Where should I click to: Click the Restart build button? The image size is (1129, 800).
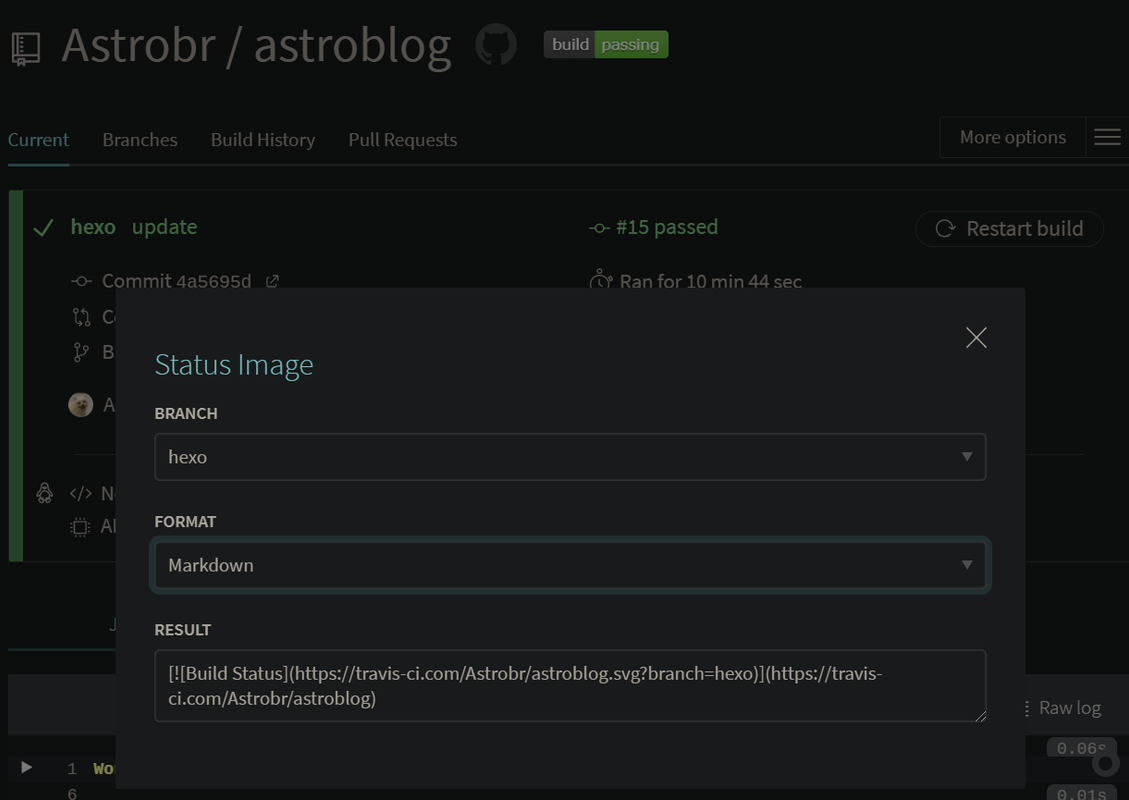[1009, 229]
